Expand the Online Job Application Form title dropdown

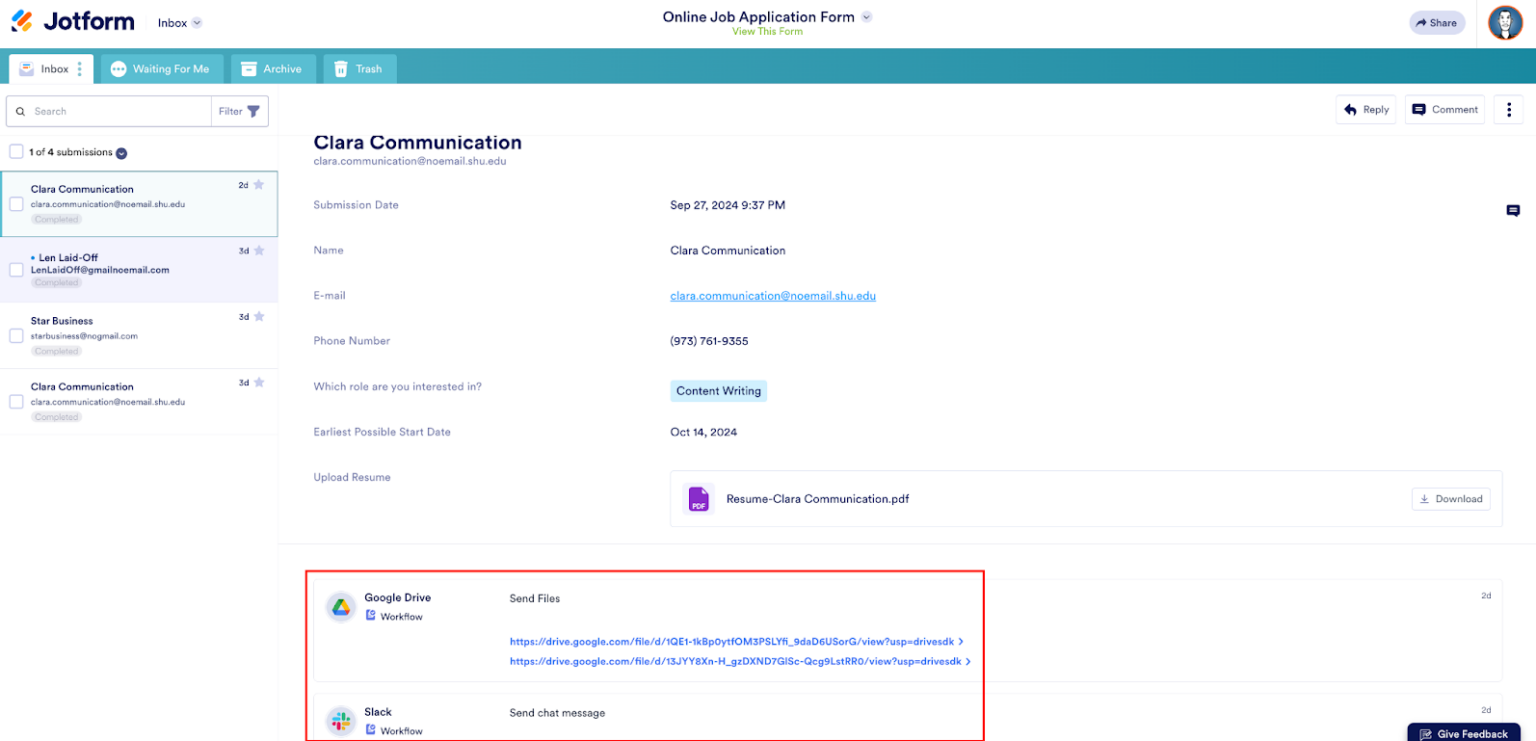(x=866, y=16)
